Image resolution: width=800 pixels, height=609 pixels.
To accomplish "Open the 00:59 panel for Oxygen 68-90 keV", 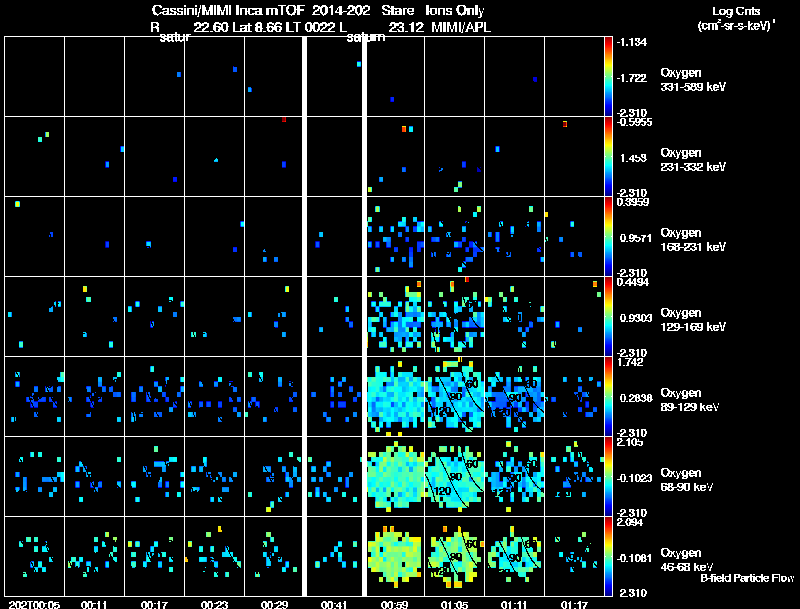I will [395, 476].
